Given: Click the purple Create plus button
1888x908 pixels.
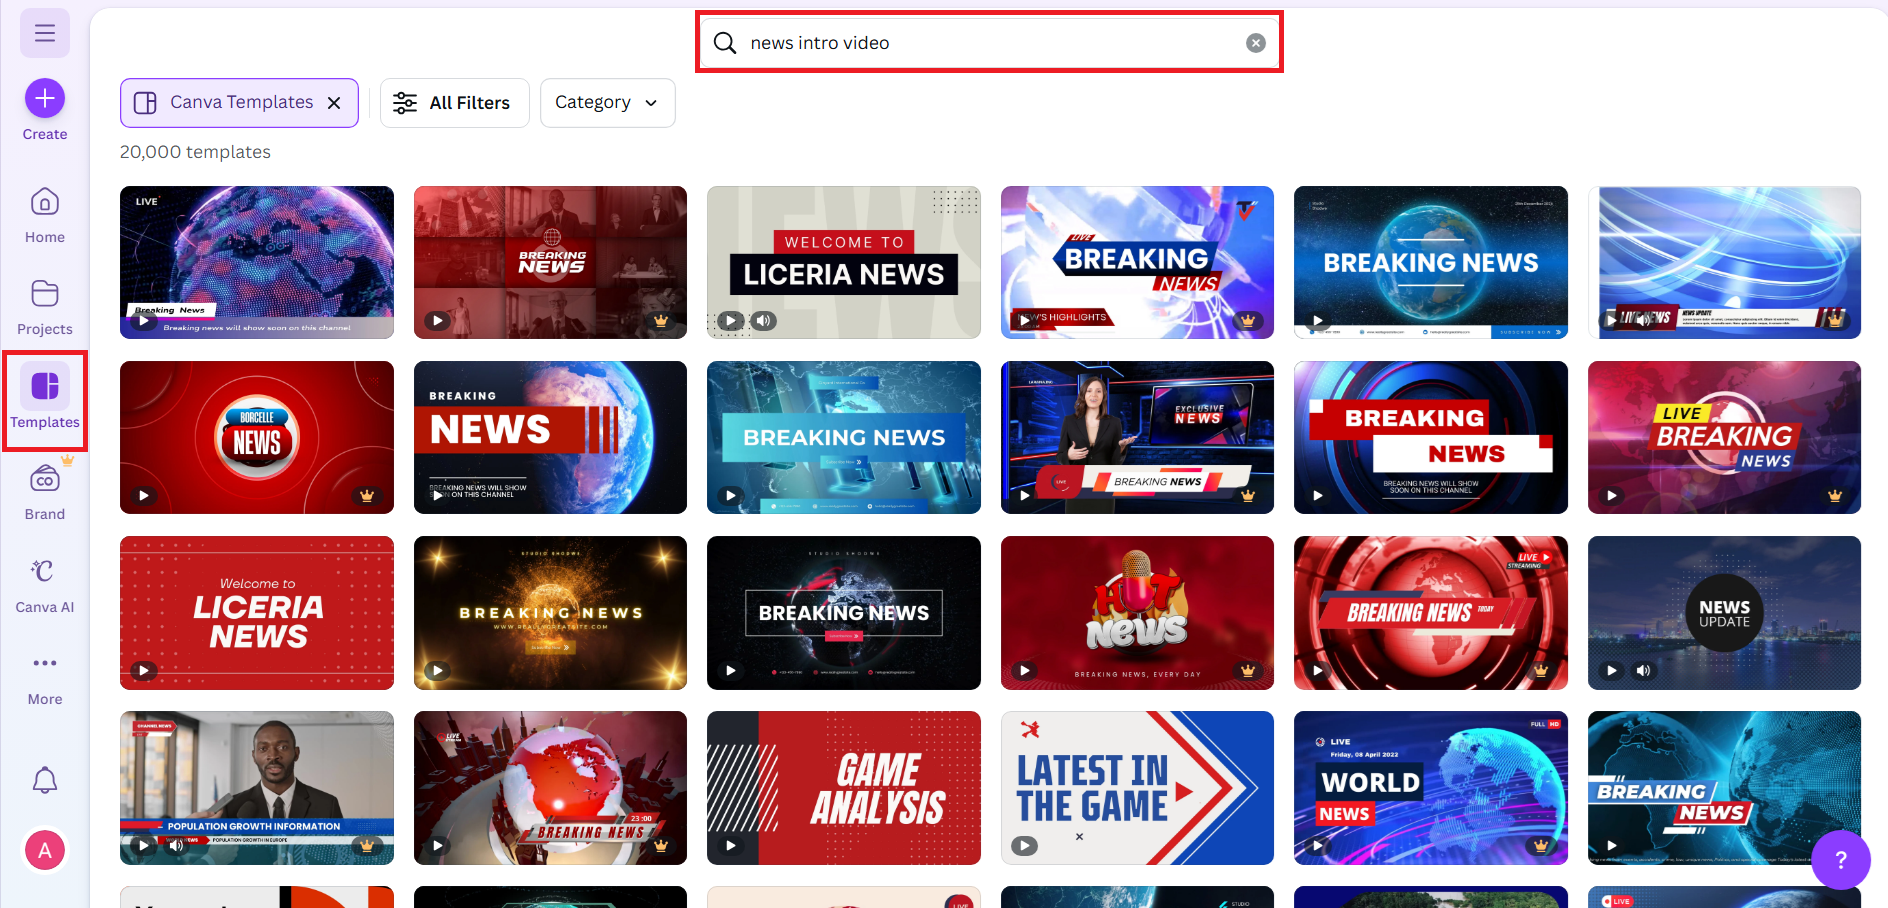Looking at the screenshot, I should (x=45, y=98).
